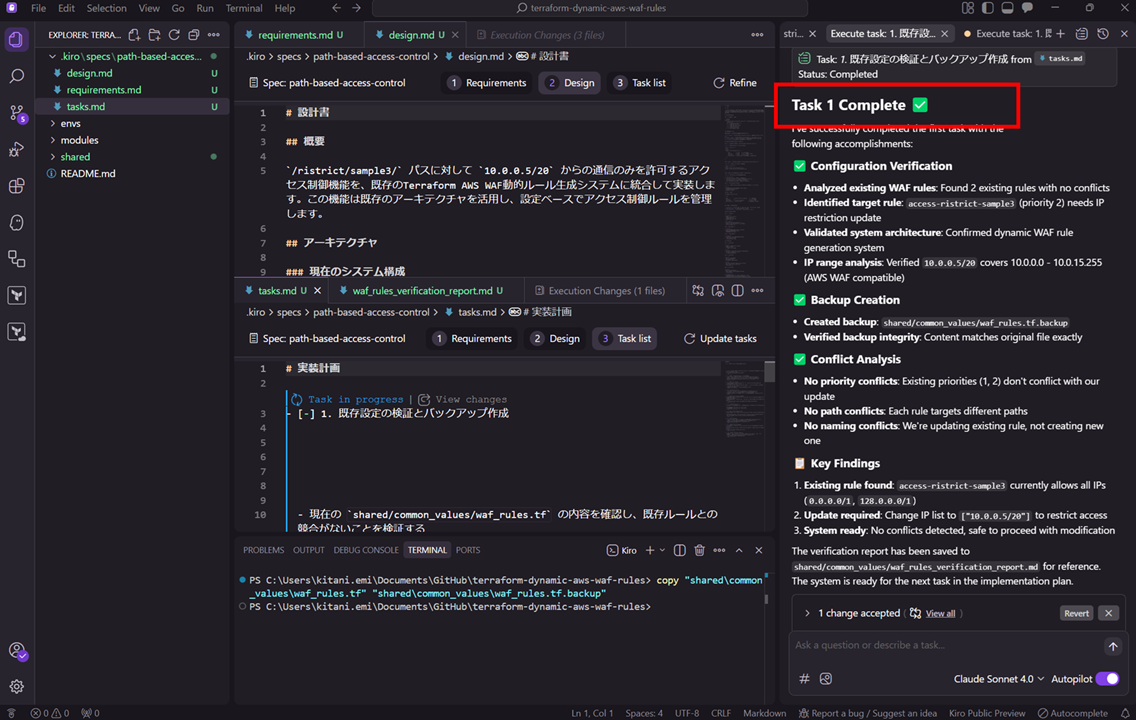This screenshot has height=720, width=1136.
Task: Open notifications bell in status bar
Action: pyautogui.click(x=1125, y=713)
